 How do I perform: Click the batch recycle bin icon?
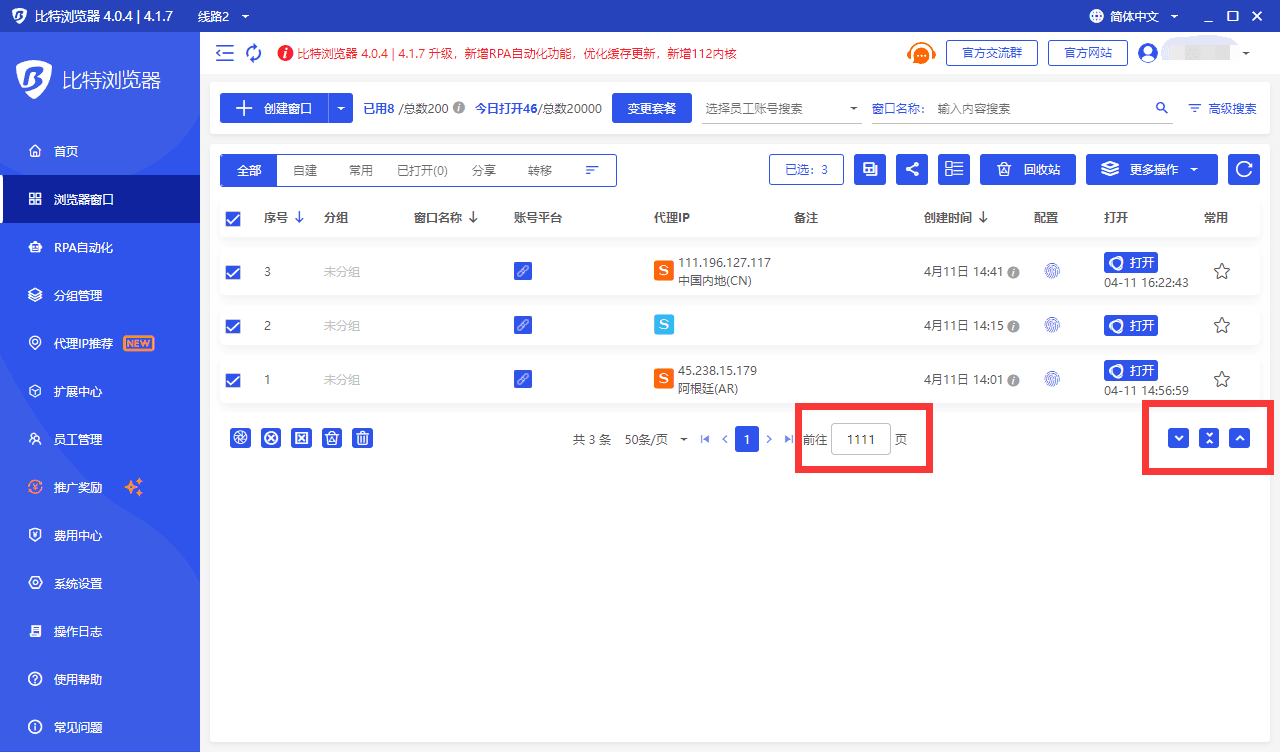point(332,437)
